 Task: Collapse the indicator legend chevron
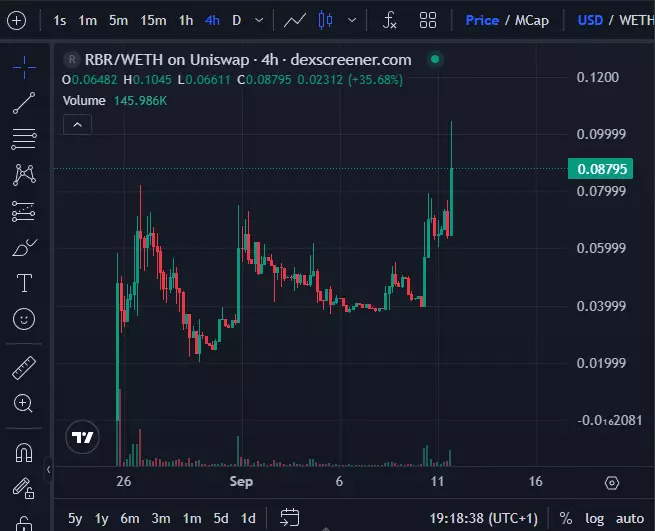[77, 124]
